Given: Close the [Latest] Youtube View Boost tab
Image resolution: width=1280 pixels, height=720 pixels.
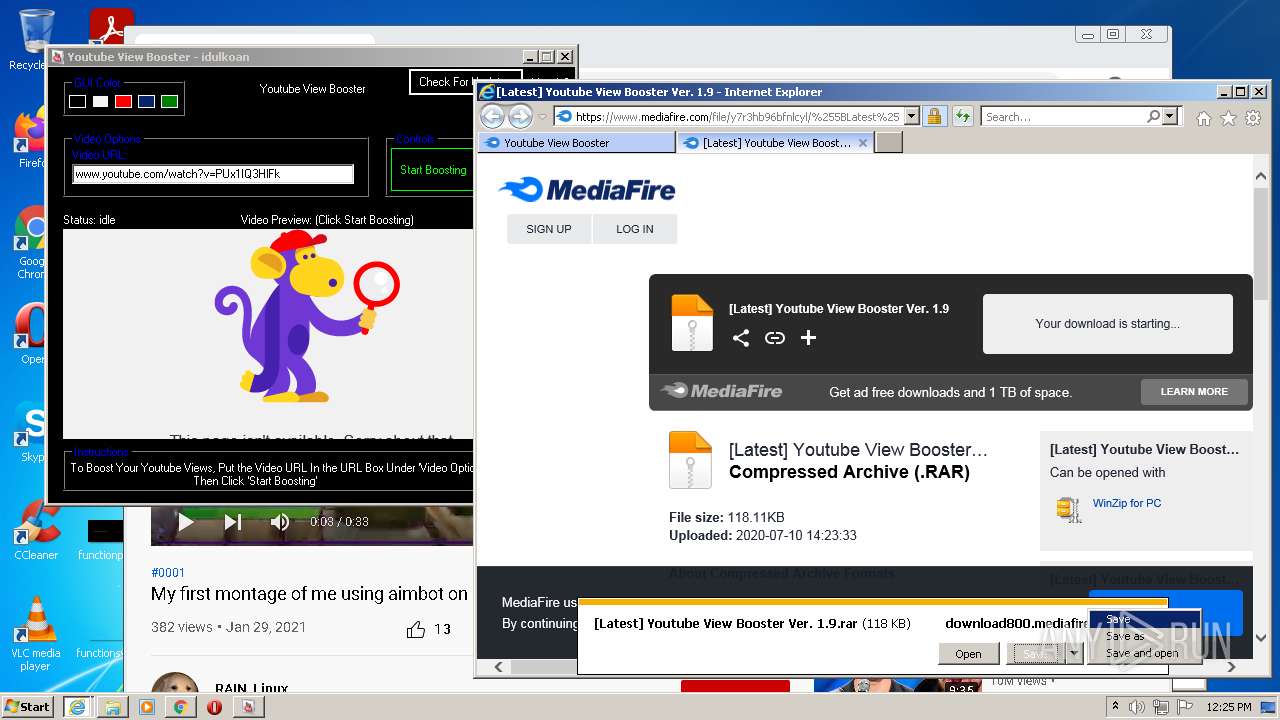Looking at the screenshot, I should pyautogui.click(x=863, y=143).
